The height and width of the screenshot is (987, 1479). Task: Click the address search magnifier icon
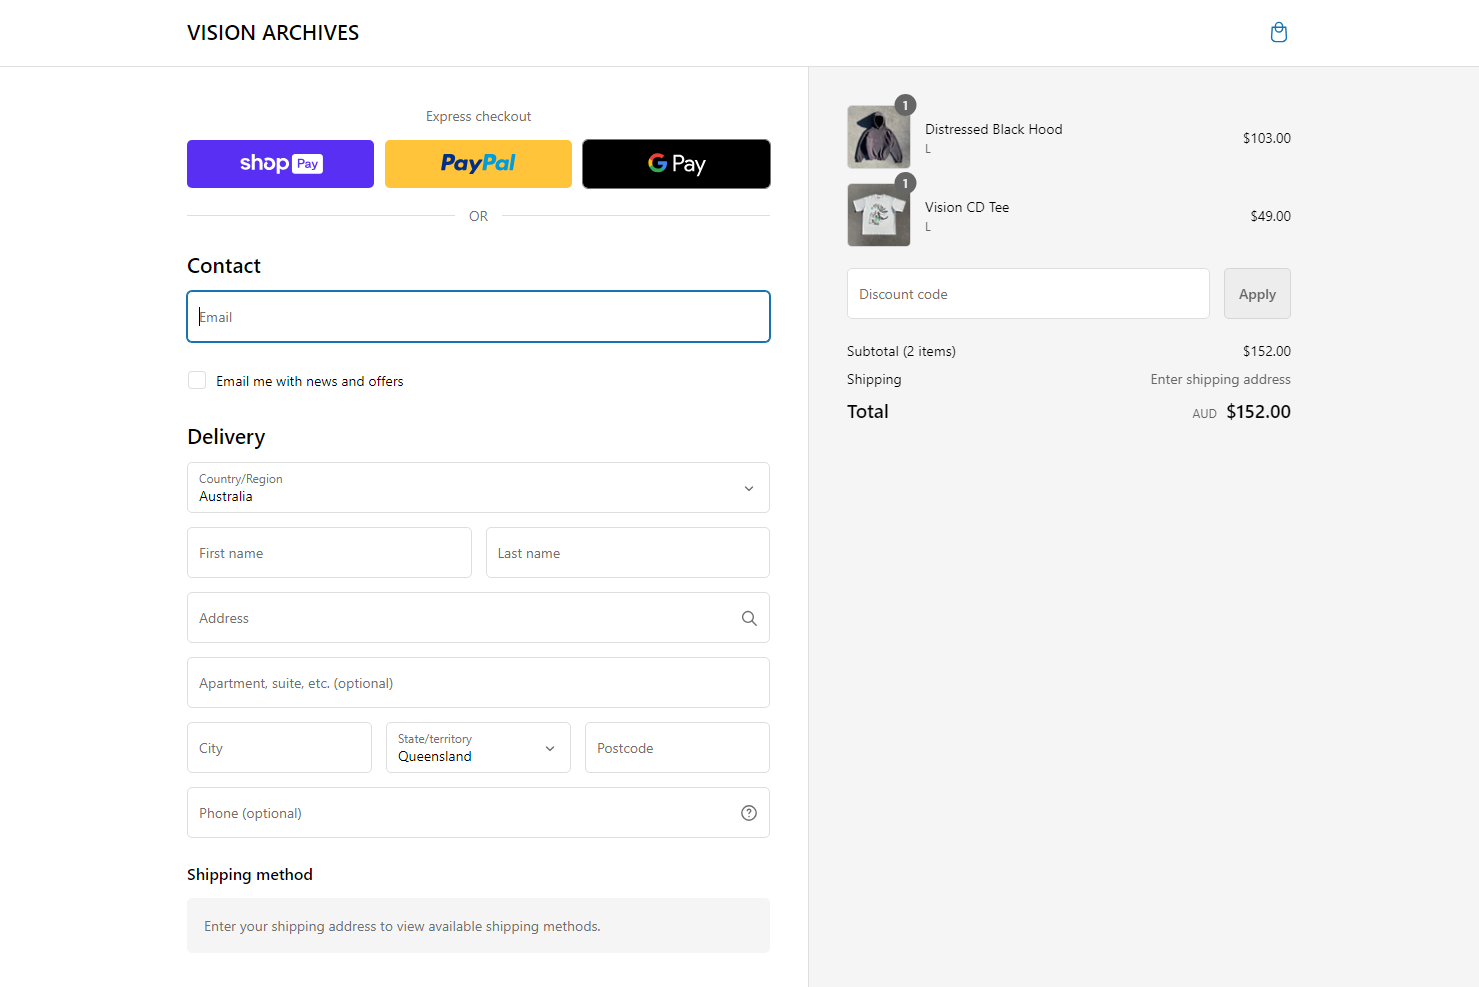(749, 618)
